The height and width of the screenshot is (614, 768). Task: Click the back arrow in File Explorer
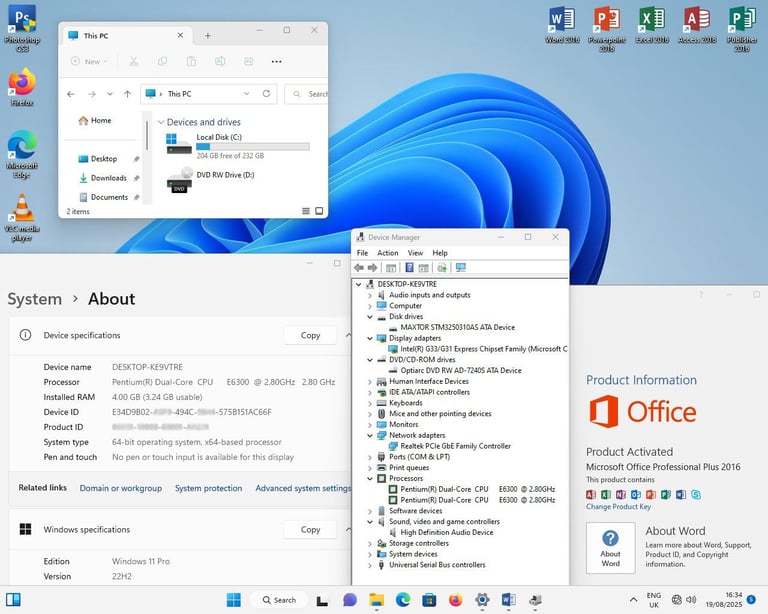coord(71,94)
